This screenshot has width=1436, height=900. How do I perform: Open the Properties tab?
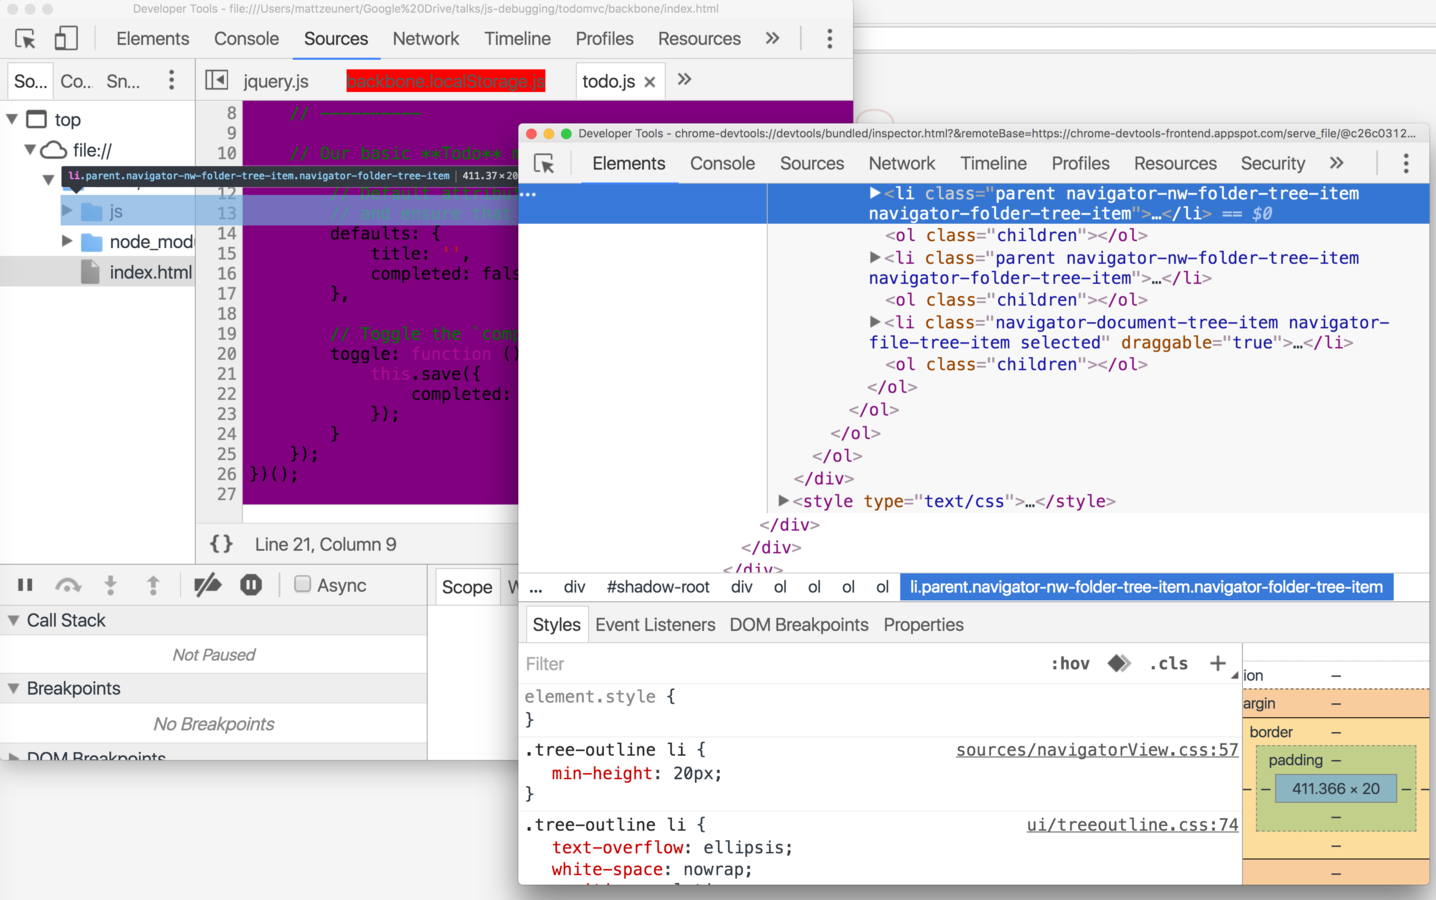[923, 625]
